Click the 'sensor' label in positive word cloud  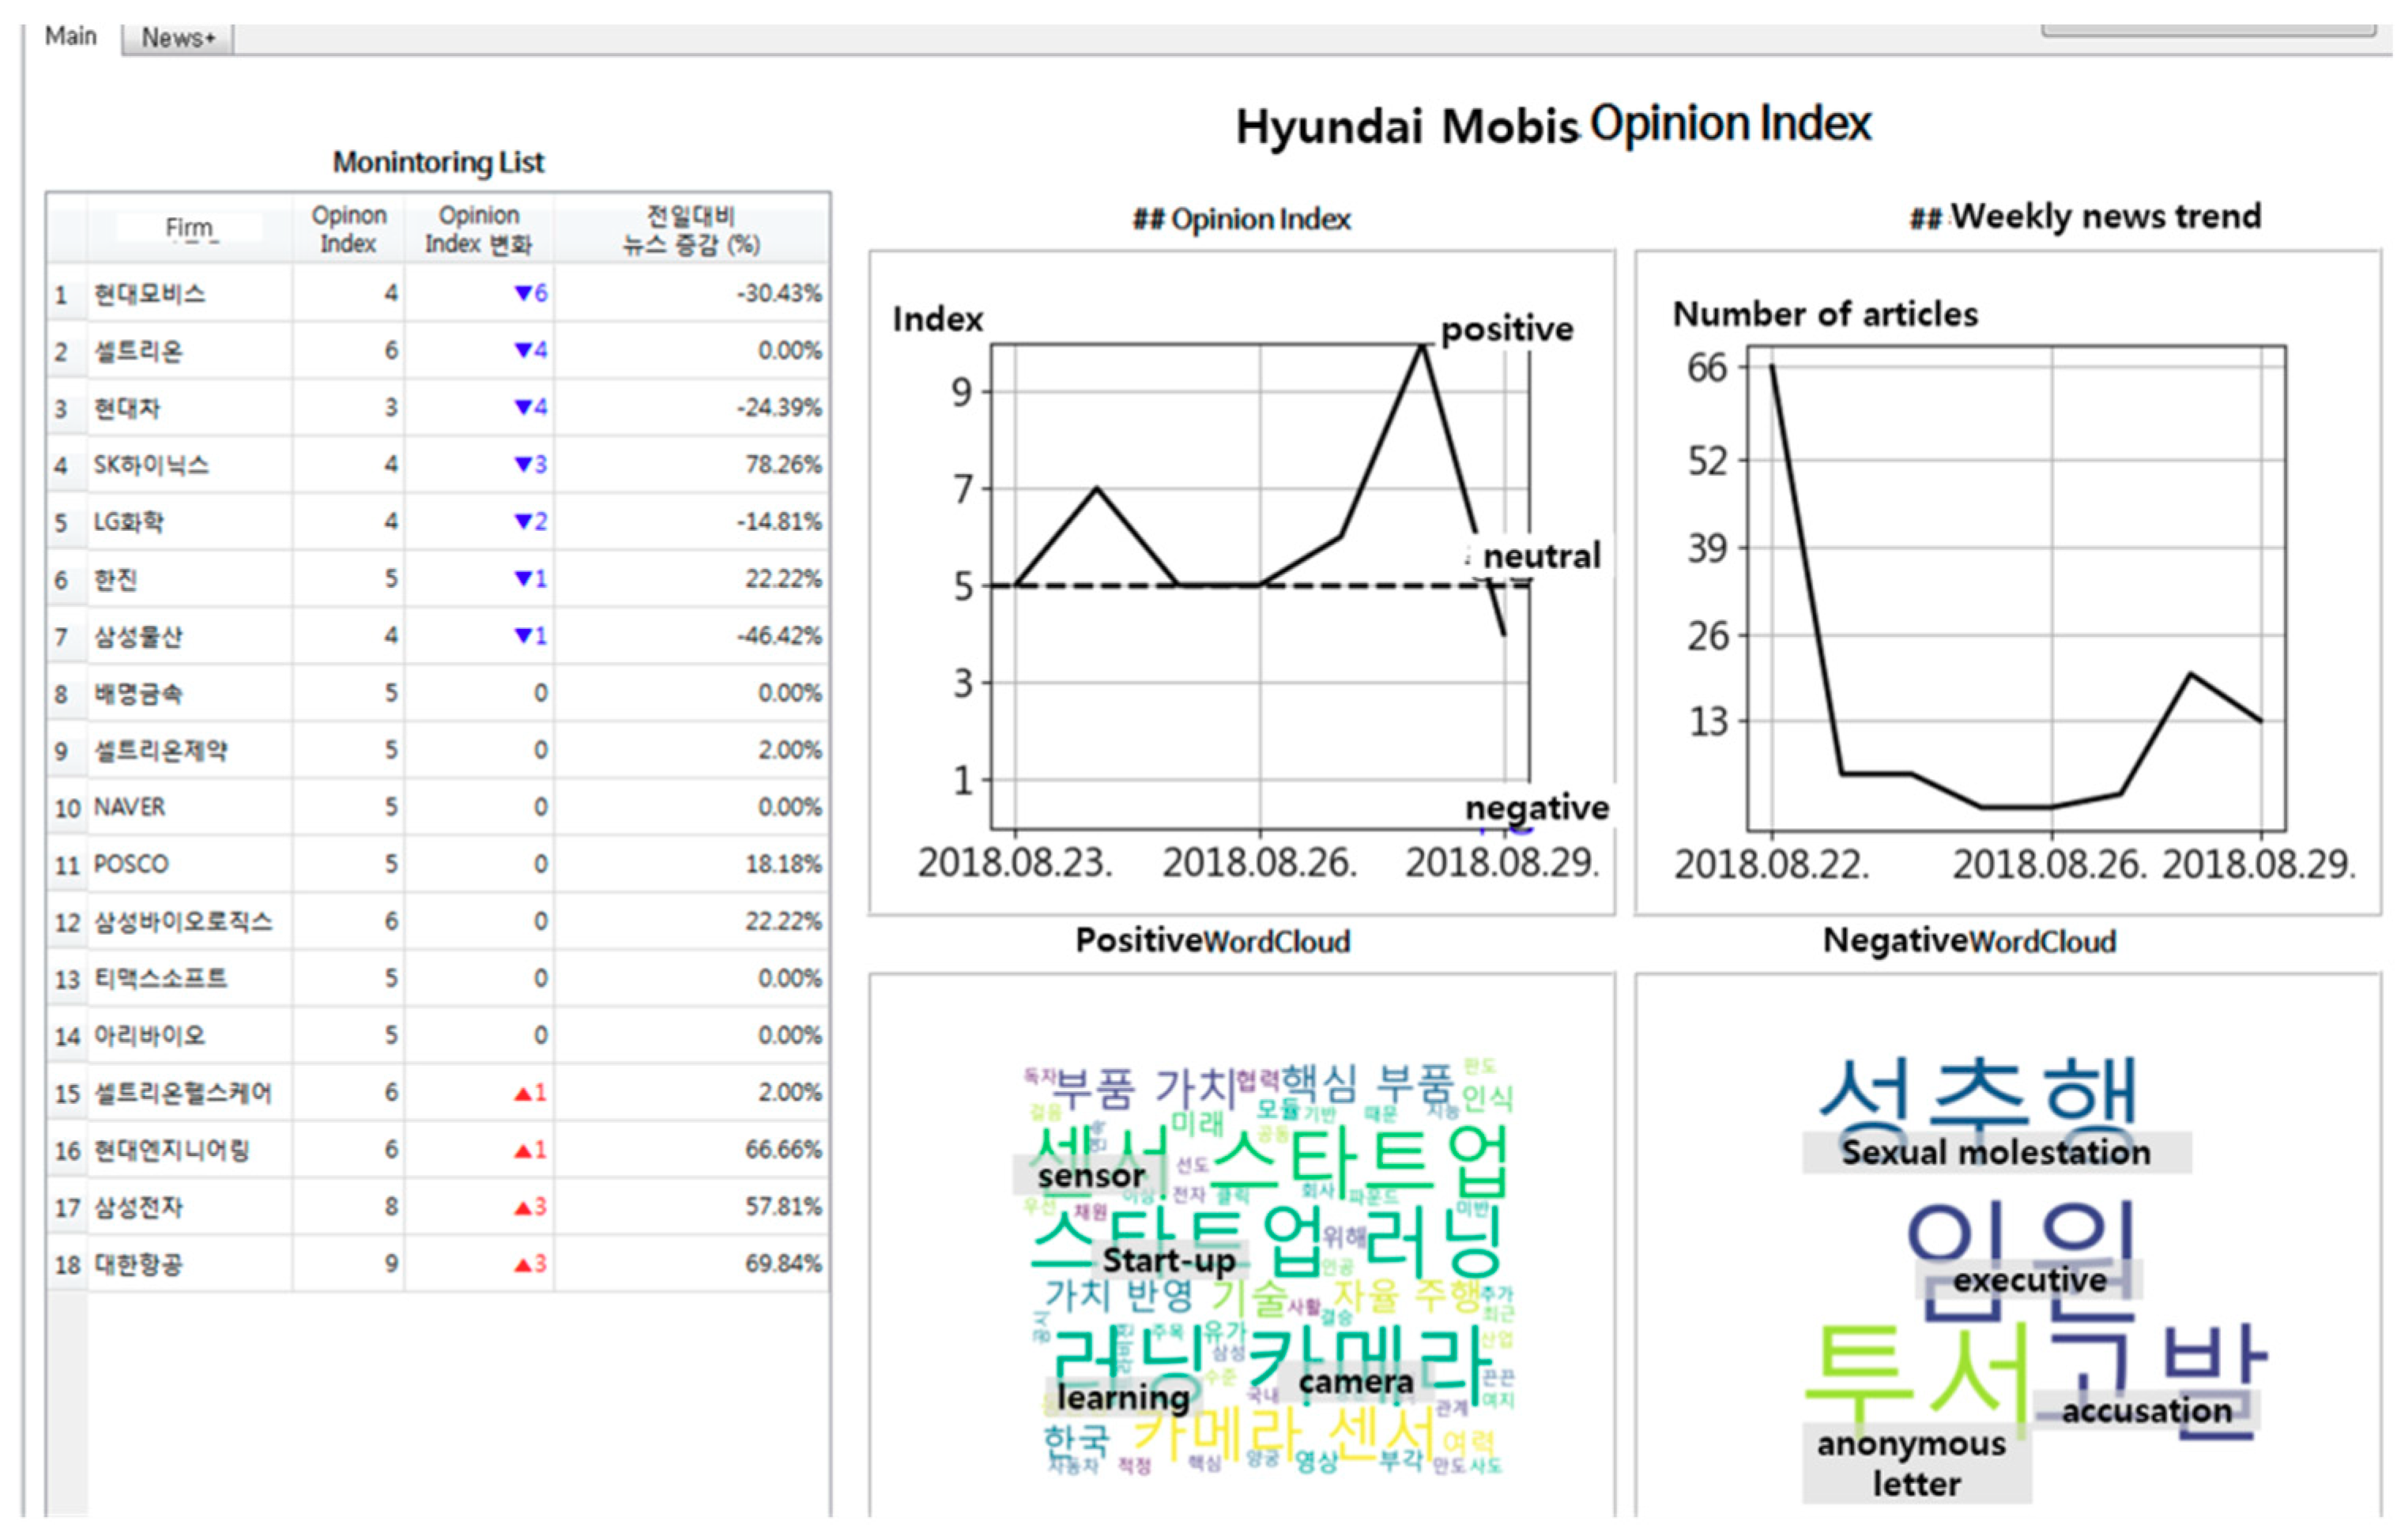(x=1090, y=1176)
